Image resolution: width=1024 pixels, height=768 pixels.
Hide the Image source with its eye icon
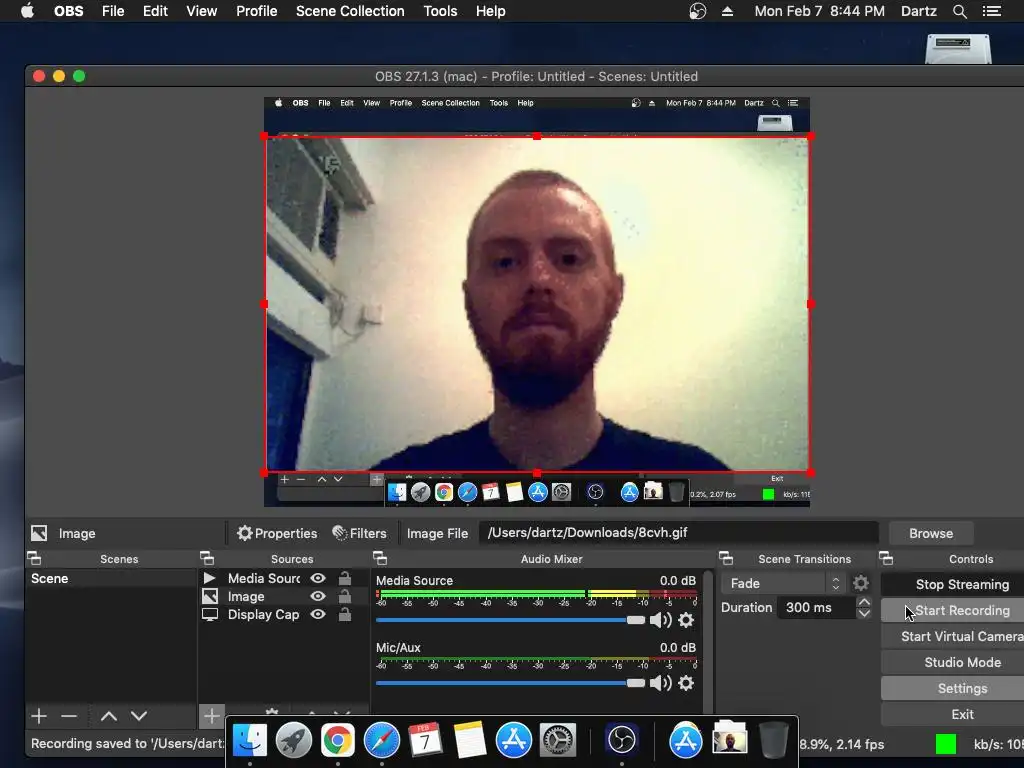click(x=318, y=596)
